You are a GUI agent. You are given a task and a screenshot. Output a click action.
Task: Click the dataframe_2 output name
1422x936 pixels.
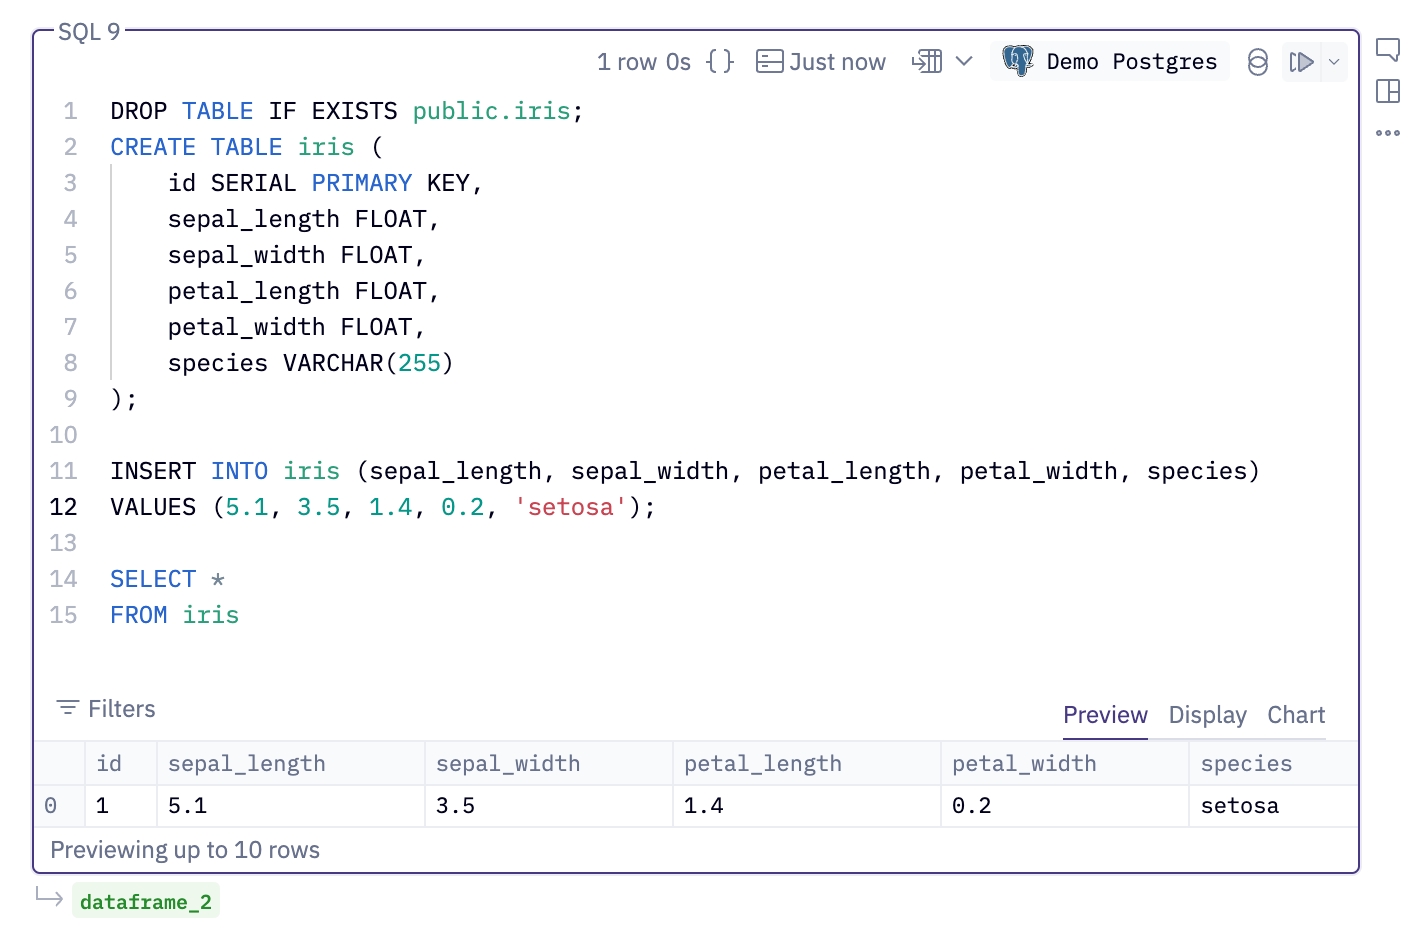click(x=146, y=902)
